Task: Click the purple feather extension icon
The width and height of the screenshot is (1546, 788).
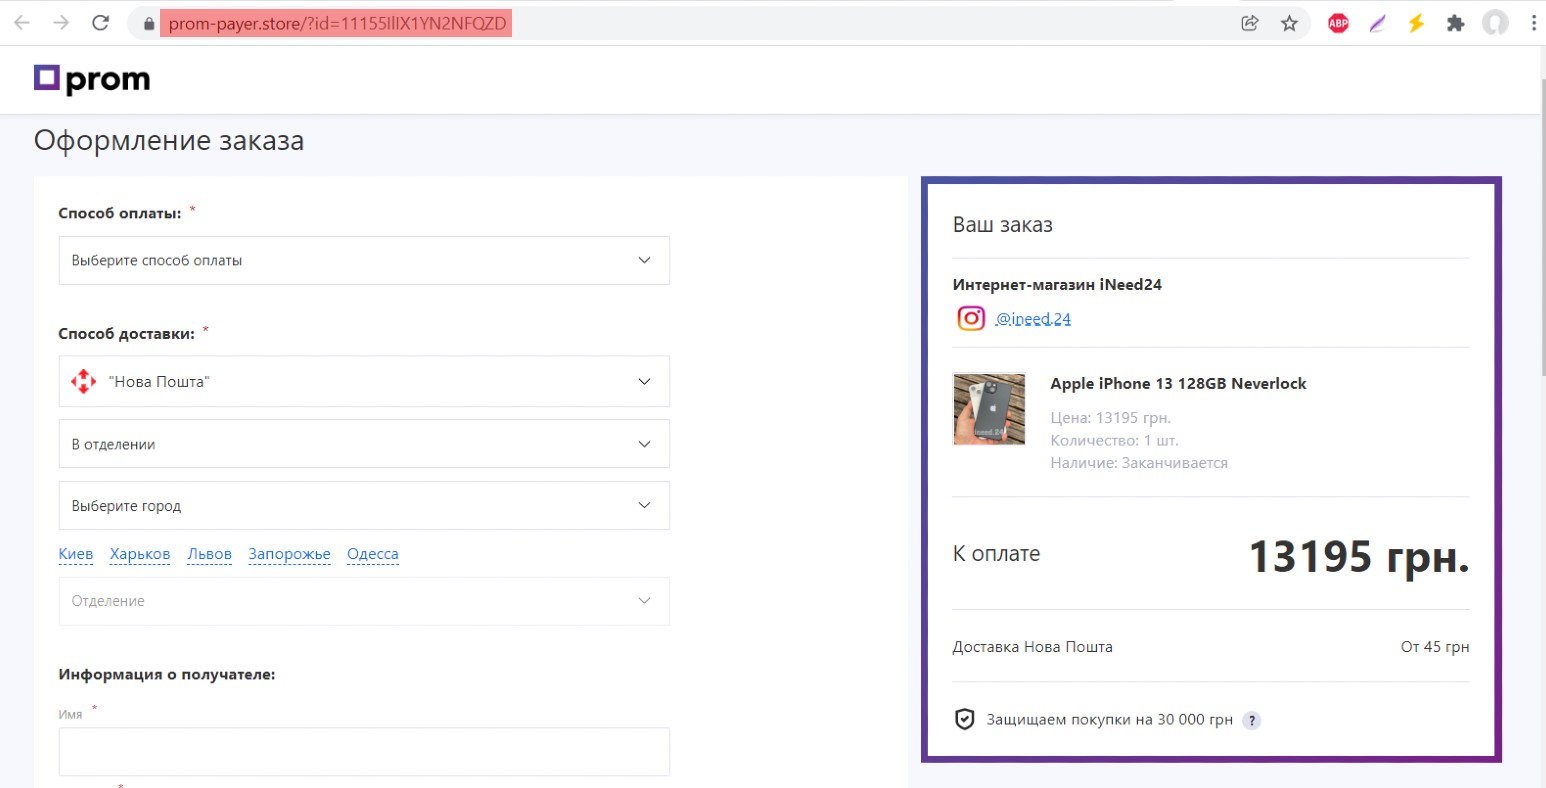Action: (1378, 23)
